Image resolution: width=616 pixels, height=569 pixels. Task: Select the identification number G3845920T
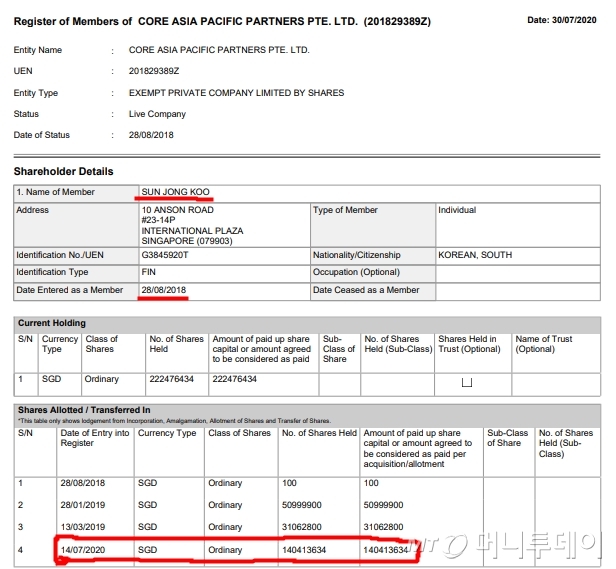click(x=165, y=255)
